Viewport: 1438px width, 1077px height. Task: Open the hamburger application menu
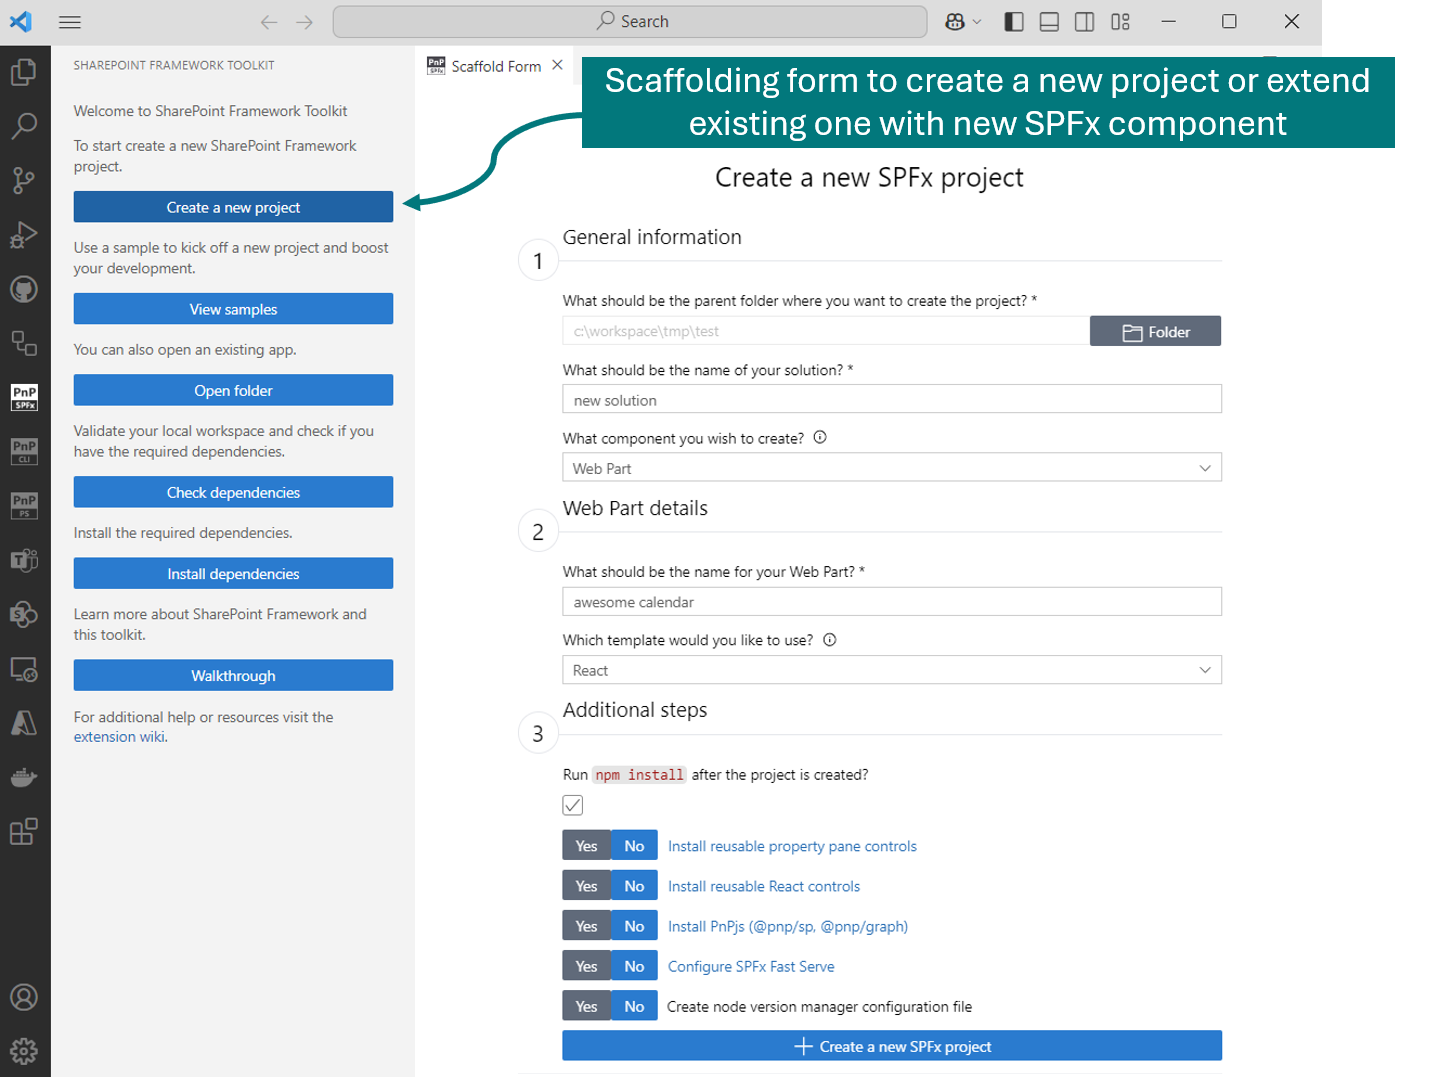pos(70,22)
